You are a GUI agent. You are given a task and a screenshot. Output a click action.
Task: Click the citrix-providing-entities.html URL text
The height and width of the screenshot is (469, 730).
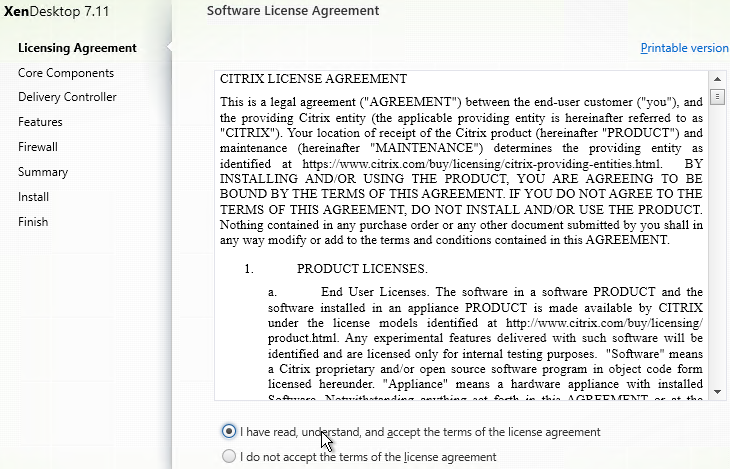click(x=481, y=164)
